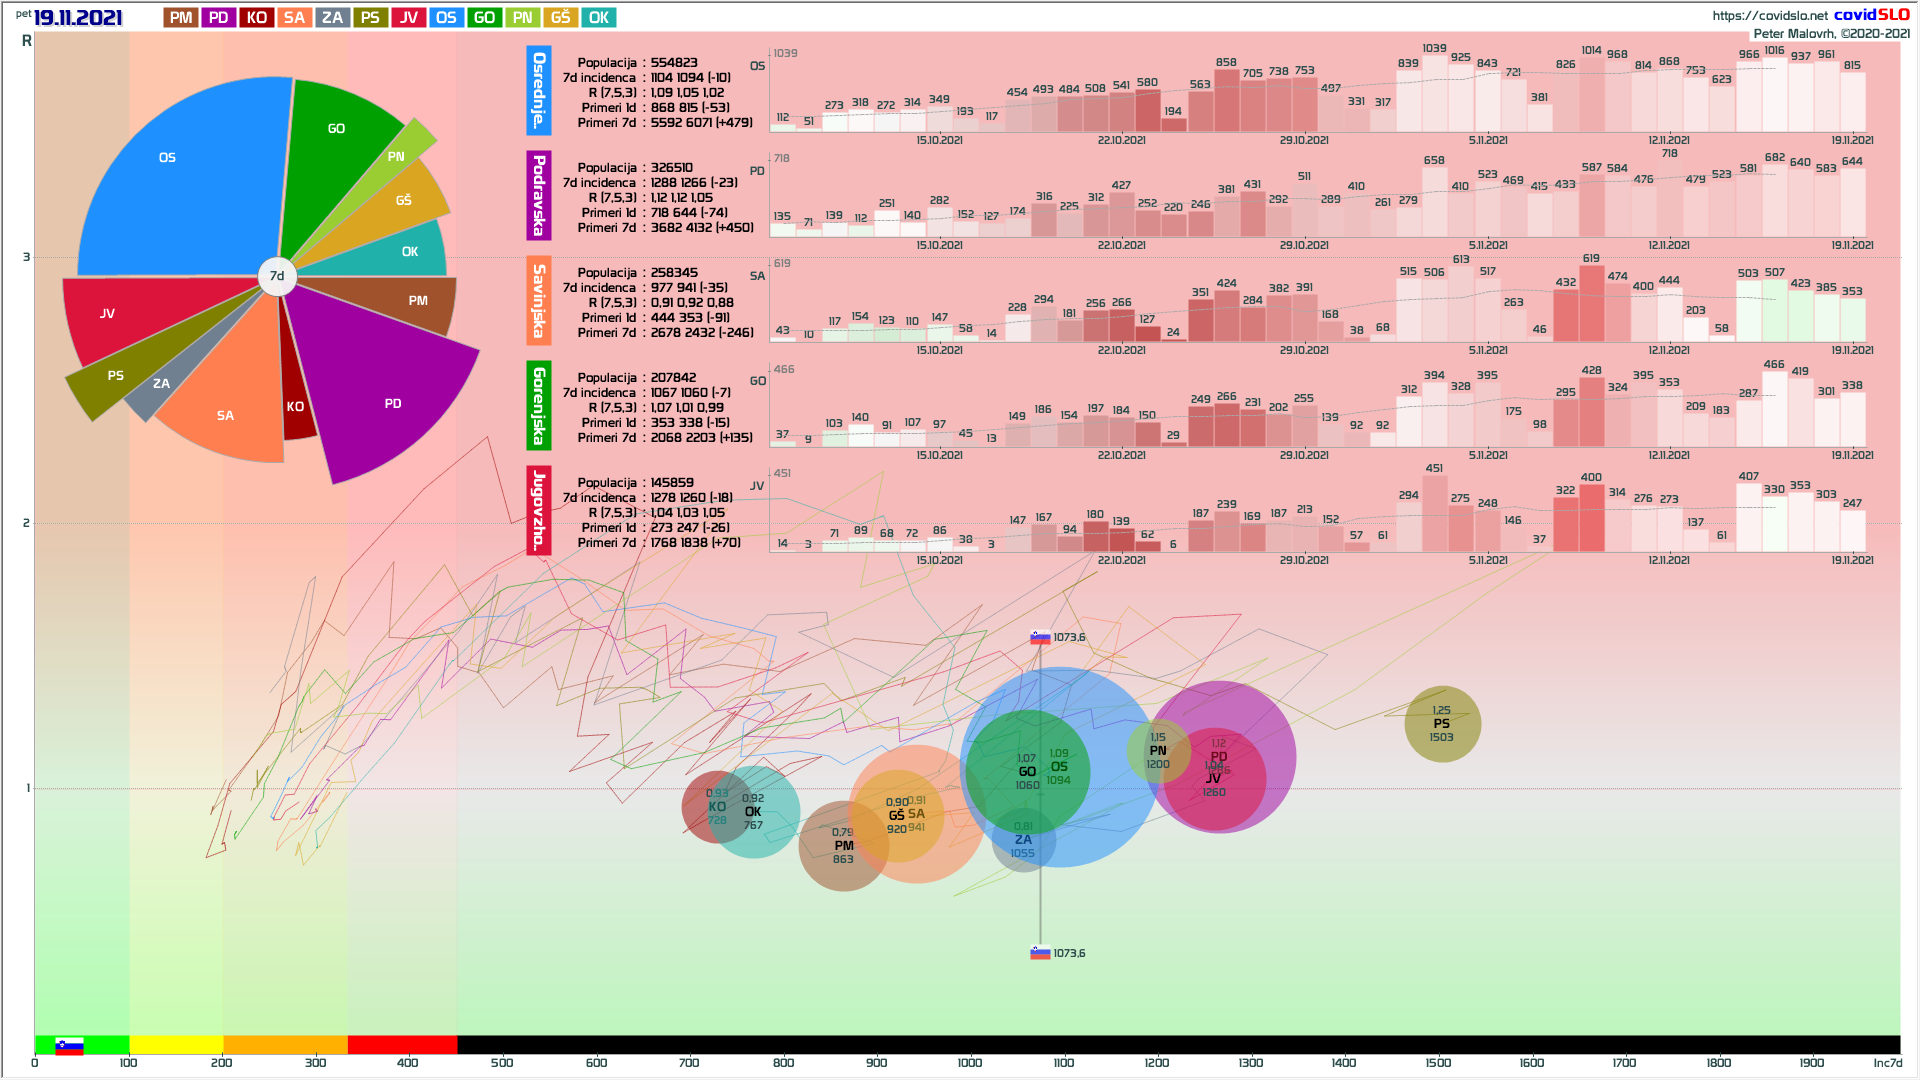Click the 19.11.2021 date heading

point(78,18)
